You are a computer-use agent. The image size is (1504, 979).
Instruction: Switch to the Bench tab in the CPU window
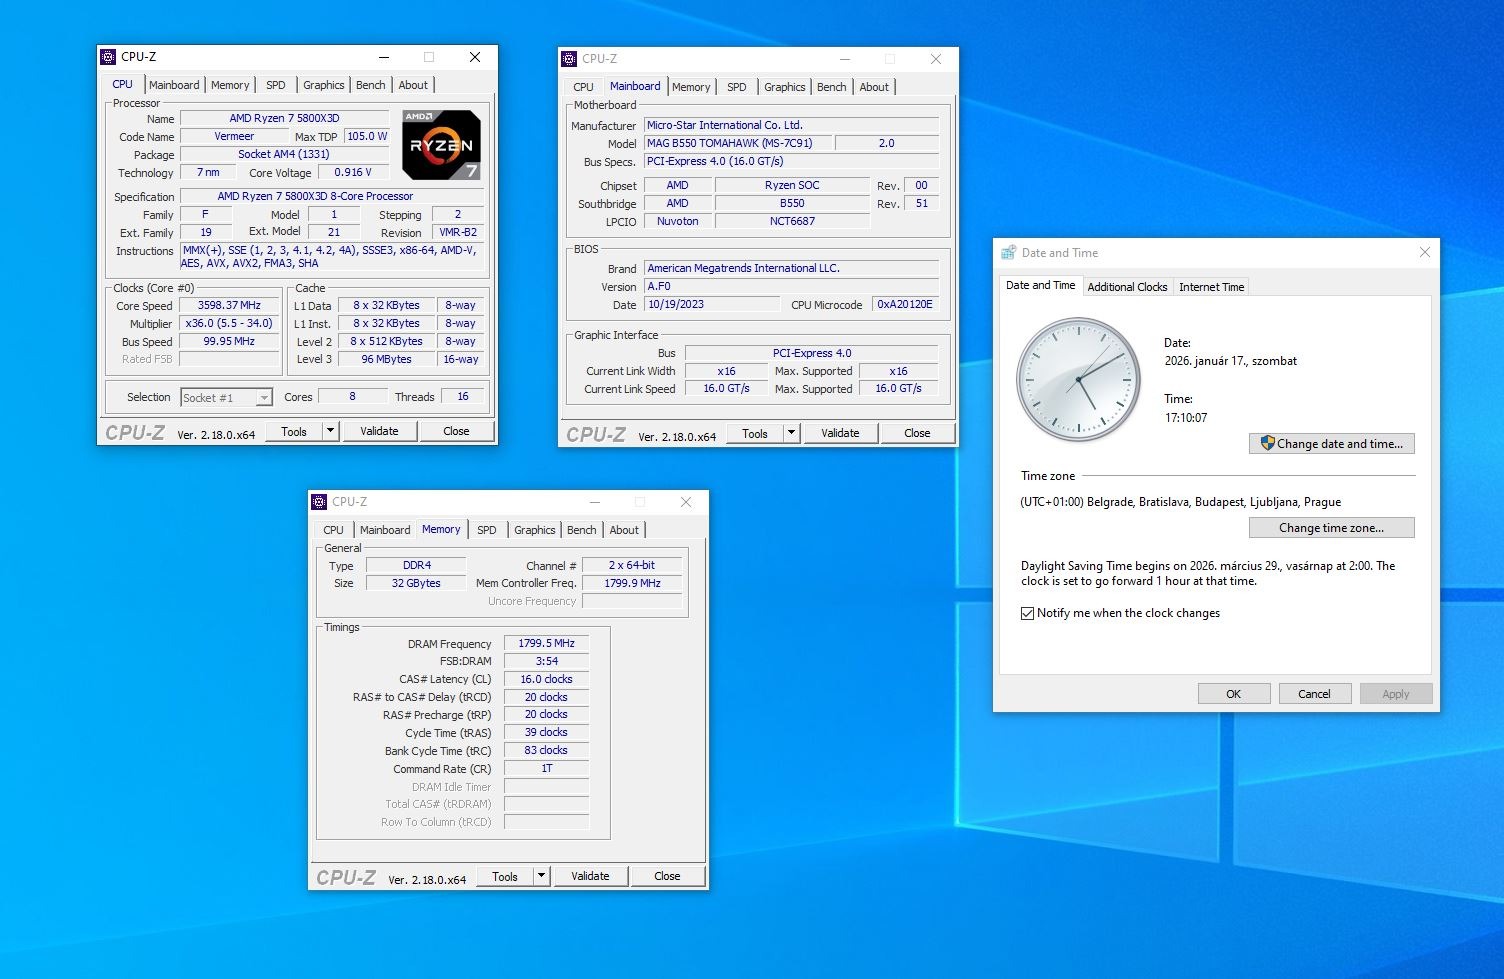371,85
